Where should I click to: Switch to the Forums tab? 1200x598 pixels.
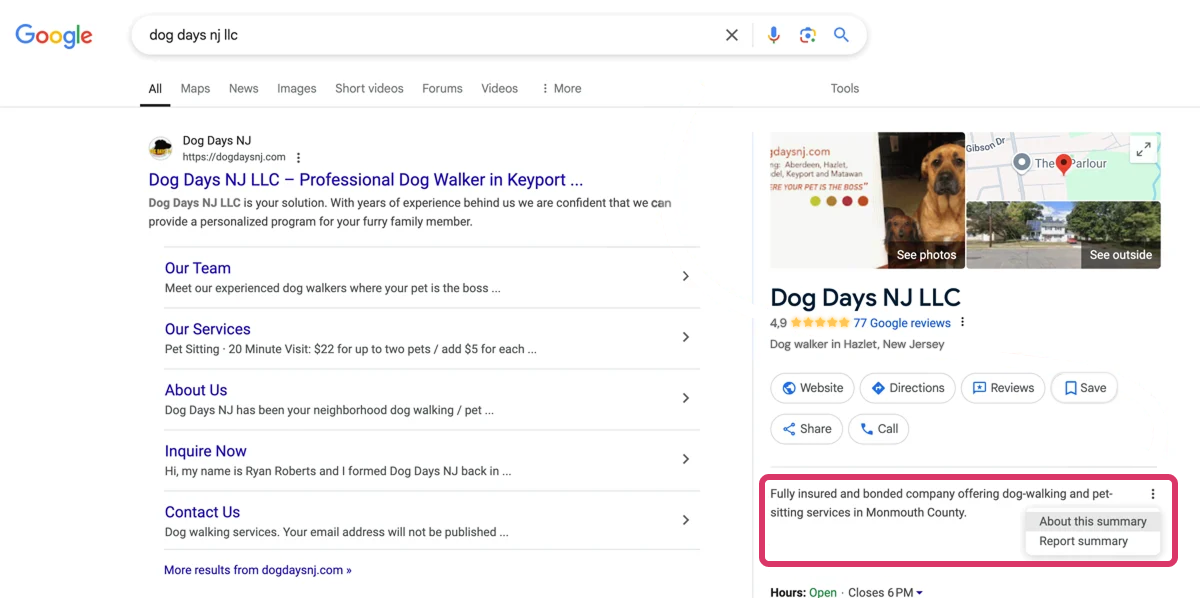442,88
